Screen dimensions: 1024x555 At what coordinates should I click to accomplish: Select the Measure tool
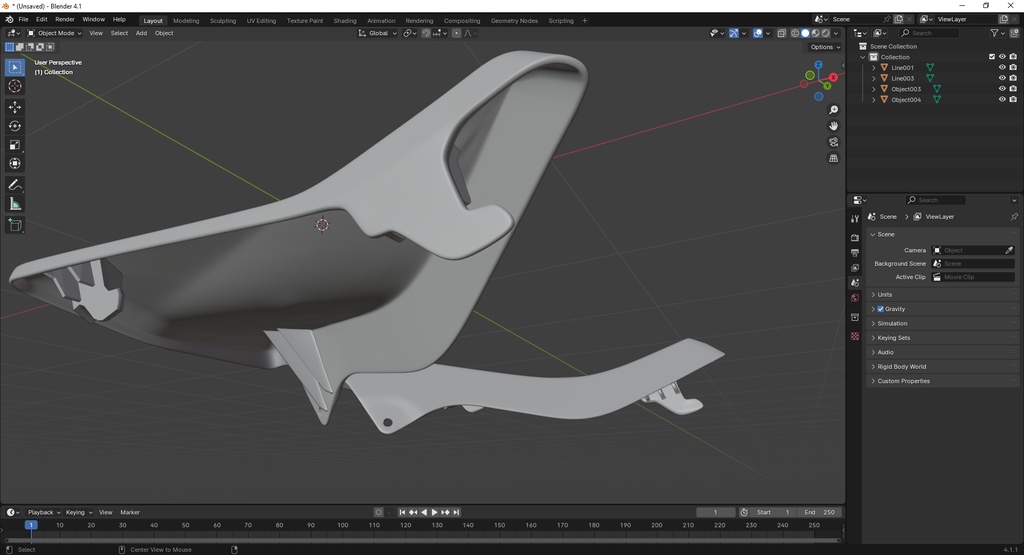point(15,204)
